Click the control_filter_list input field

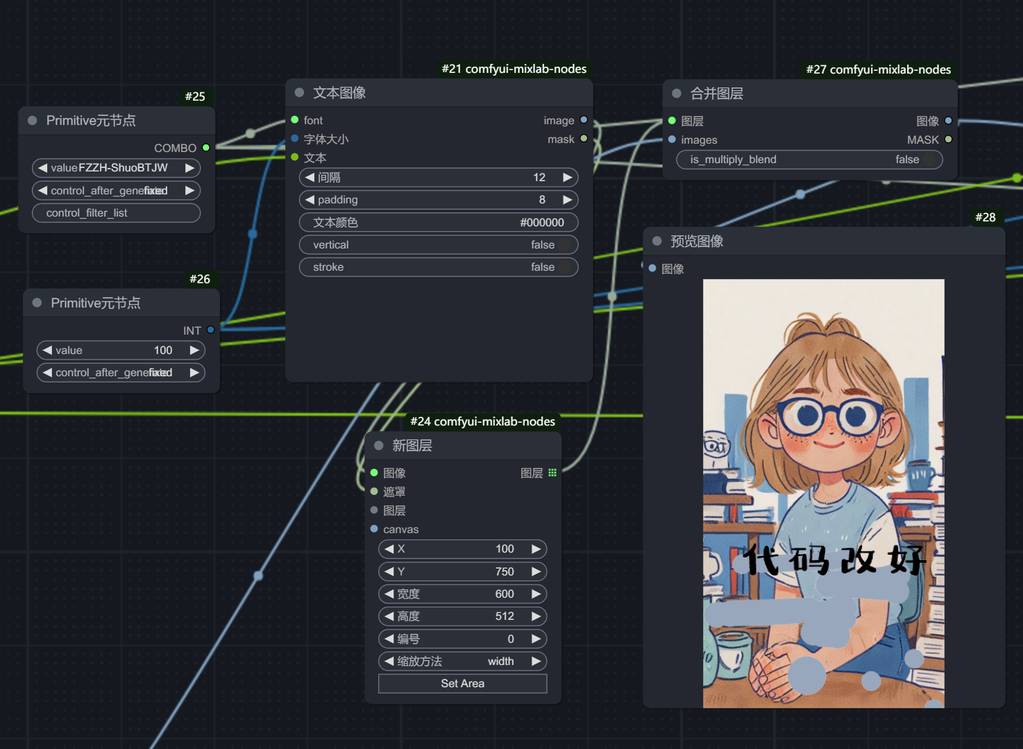pyautogui.click(x=116, y=213)
